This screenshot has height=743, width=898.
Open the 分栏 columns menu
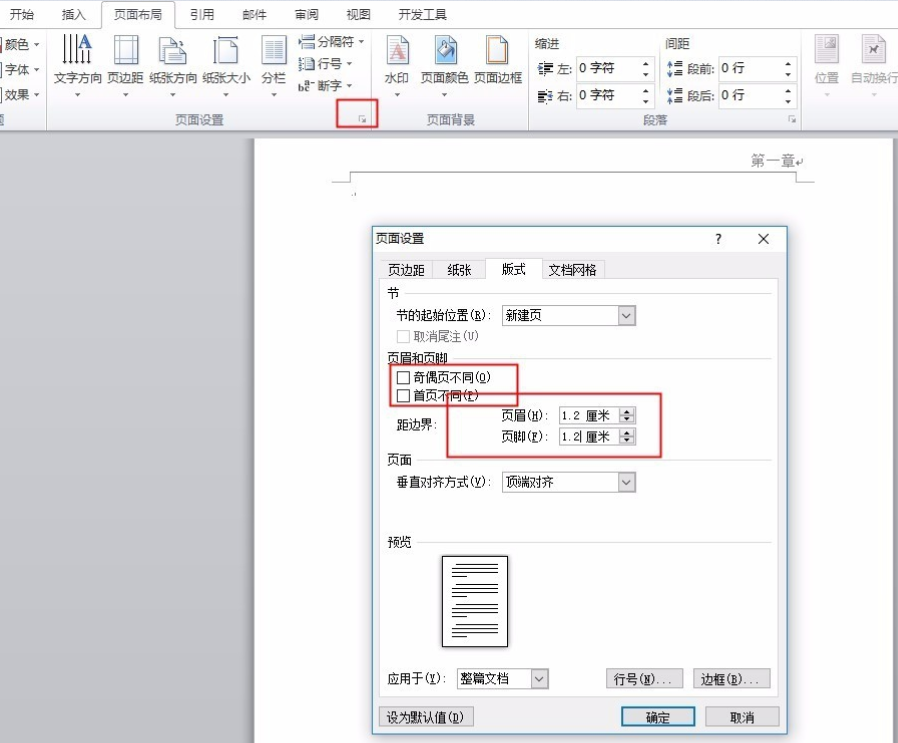[274, 65]
